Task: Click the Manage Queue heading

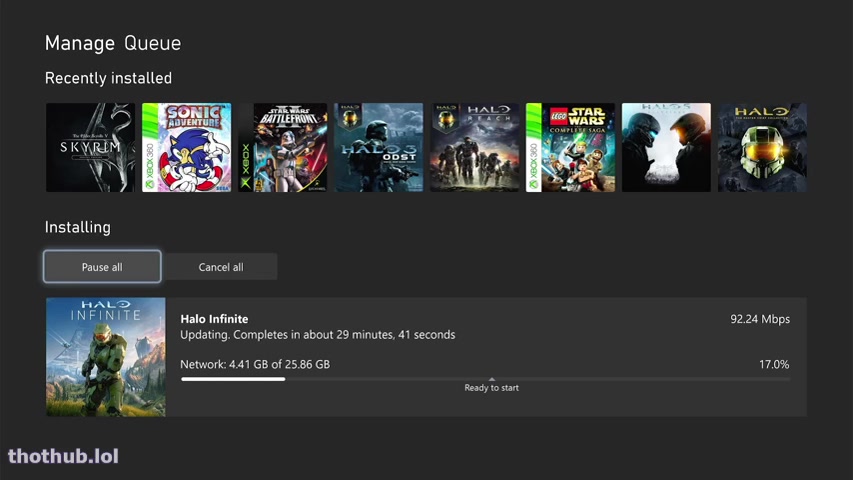Action: (x=113, y=43)
